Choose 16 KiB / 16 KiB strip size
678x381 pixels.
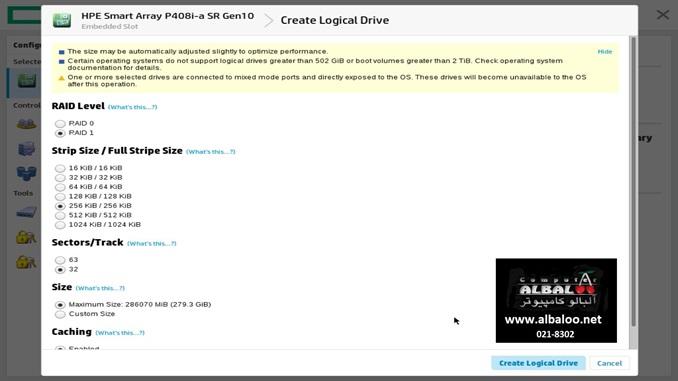[60, 168]
